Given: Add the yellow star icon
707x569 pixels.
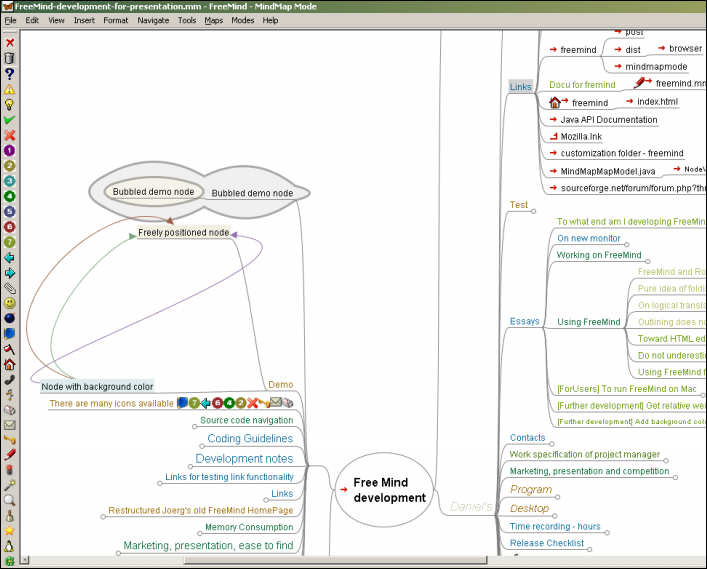Looking at the screenshot, I should [9, 531].
